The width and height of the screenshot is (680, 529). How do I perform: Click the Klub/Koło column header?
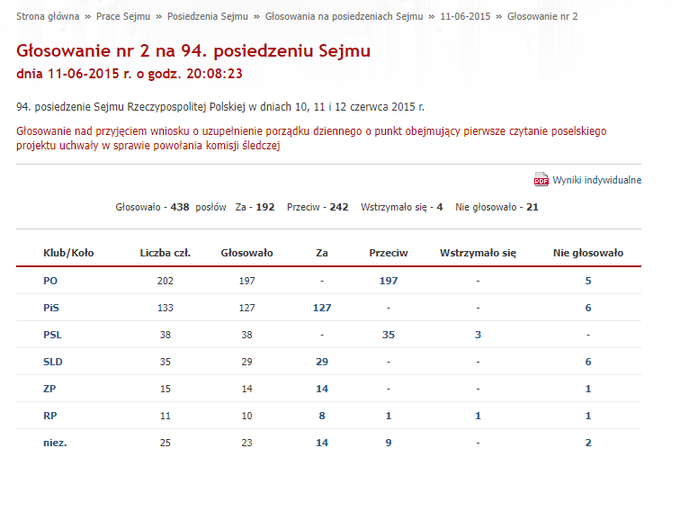pos(69,253)
